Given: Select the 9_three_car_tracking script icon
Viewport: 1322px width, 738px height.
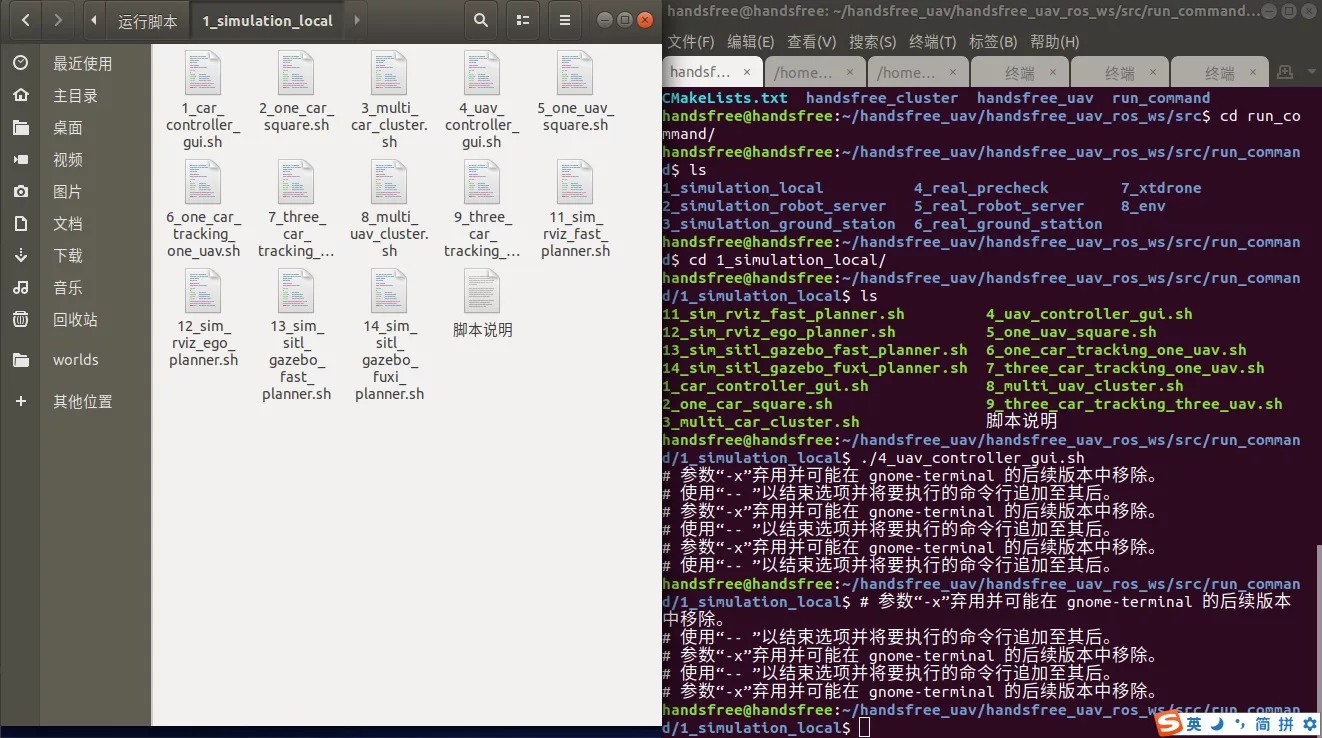Looking at the screenshot, I should pyautogui.click(x=482, y=182).
